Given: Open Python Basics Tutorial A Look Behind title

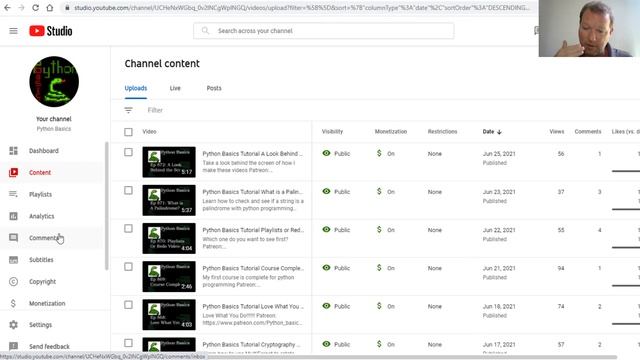Looking at the screenshot, I should pos(253,154).
